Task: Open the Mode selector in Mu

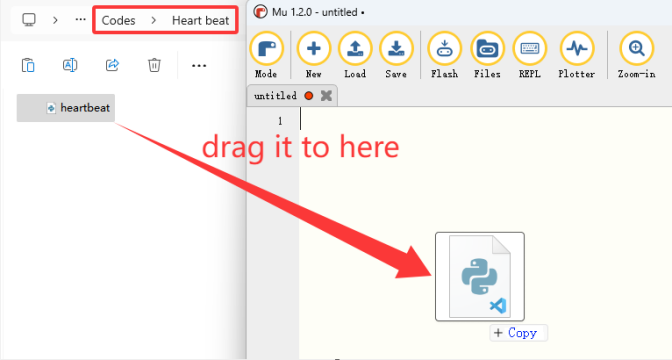Action: [x=266, y=55]
